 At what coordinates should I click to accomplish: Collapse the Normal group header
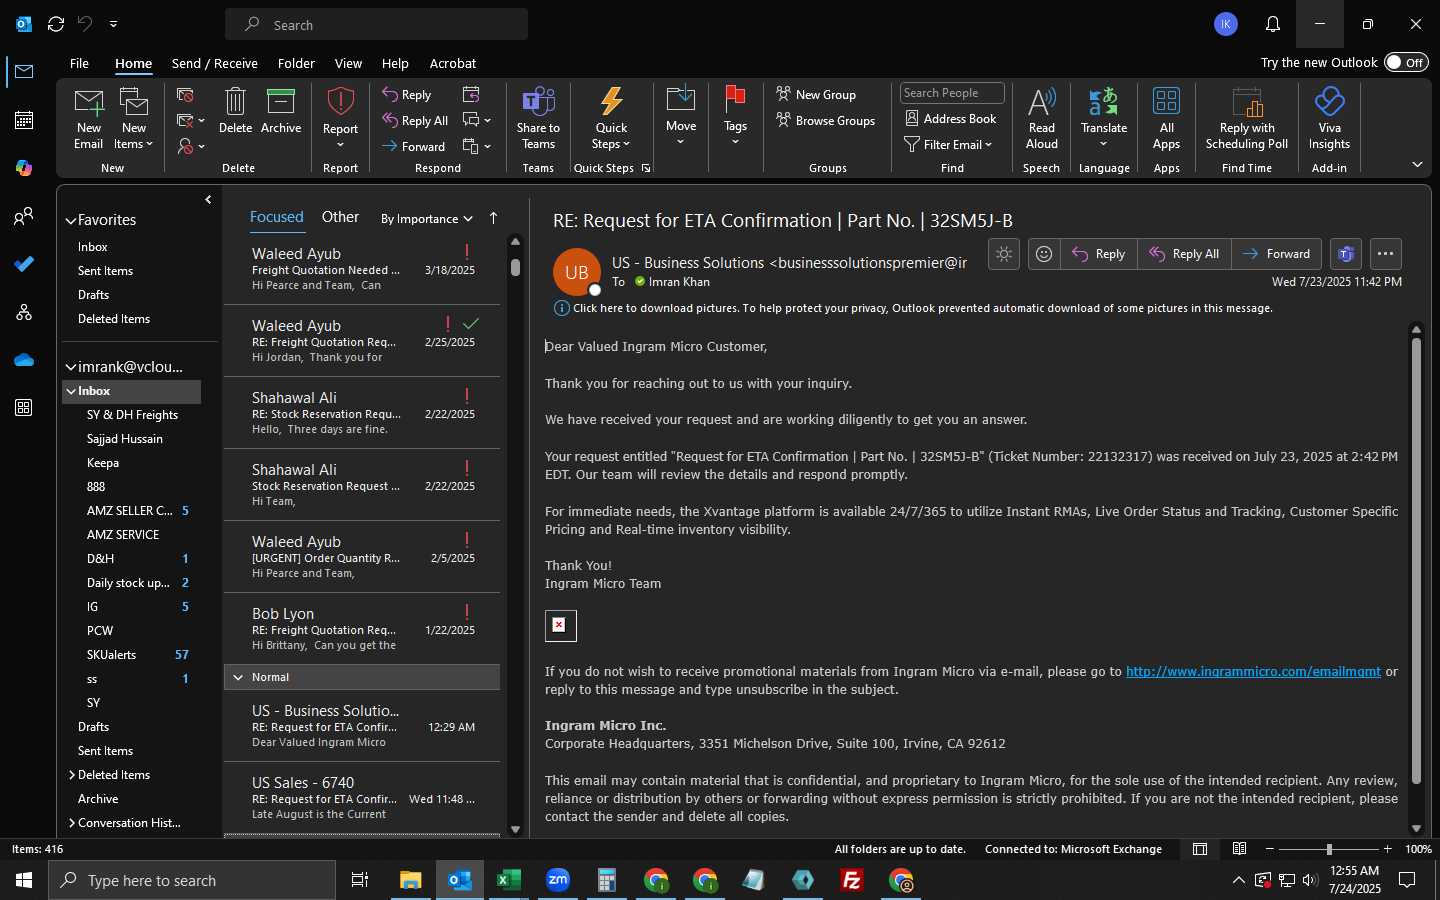[x=238, y=677]
